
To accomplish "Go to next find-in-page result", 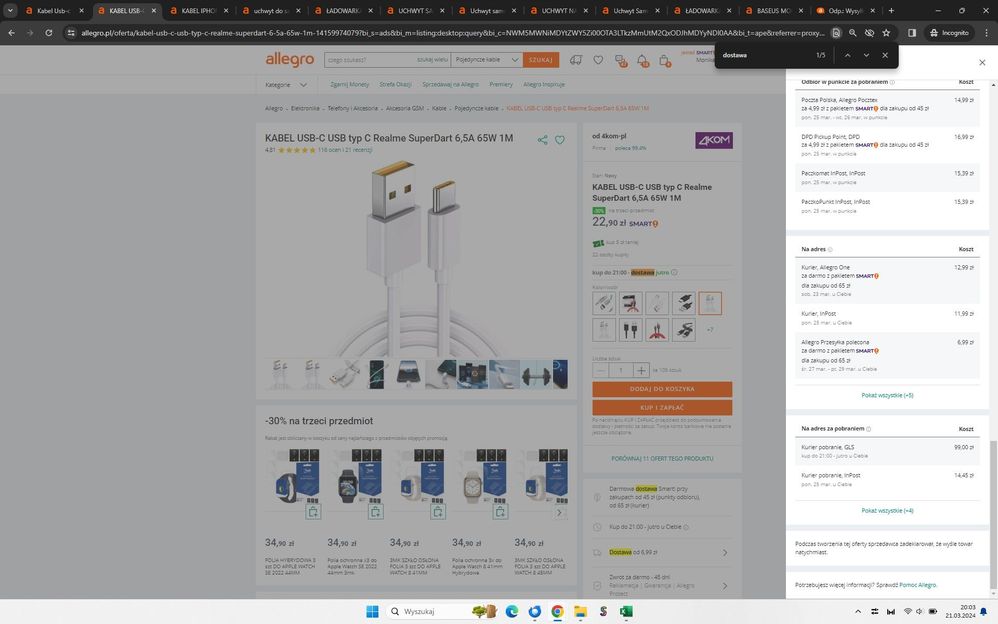I will (866, 55).
